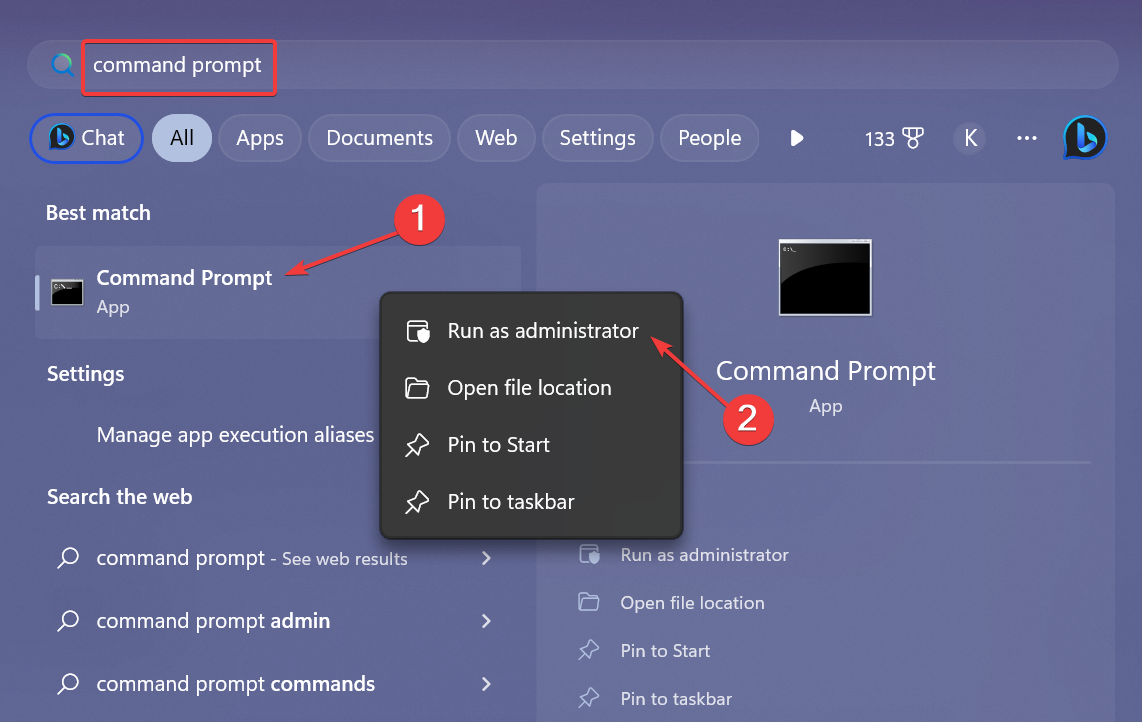Expand the "command prompt admin" suggestion chevron
This screenshot has width=1142, height=722.
487,621
